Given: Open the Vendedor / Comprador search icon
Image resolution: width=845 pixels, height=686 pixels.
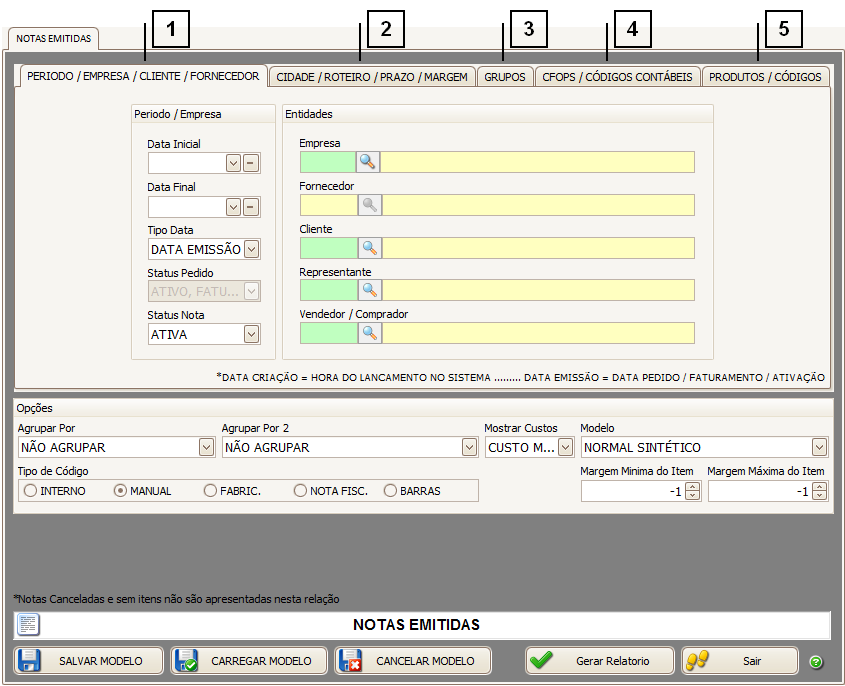Looking at the screenshot, I should pos(368,333).
